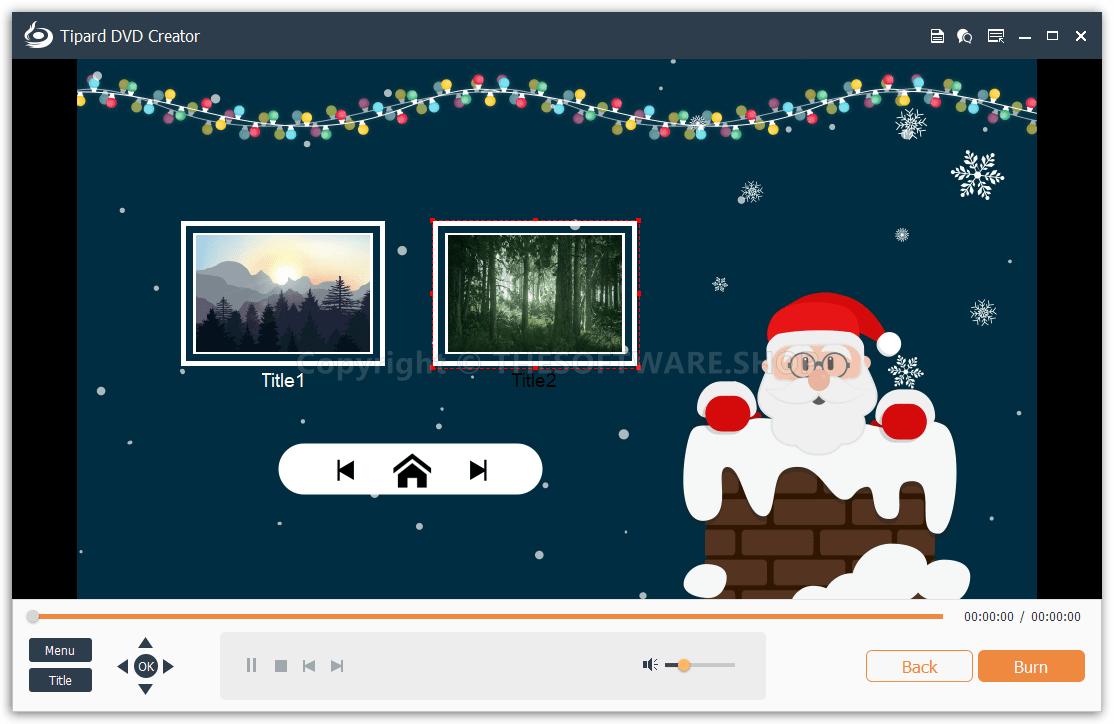
Task: Select the Title1 mountain sunset thumbnail
Action: tap(282, 293)
